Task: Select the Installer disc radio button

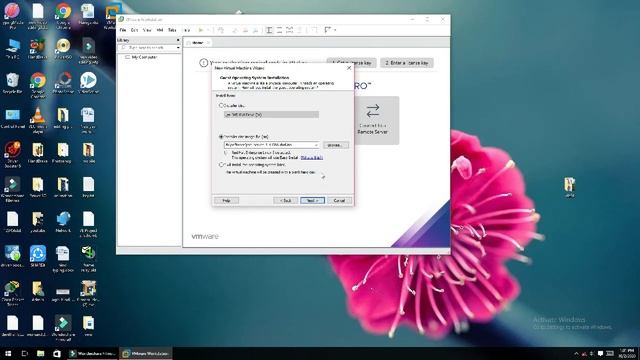Action: (221, 105)
